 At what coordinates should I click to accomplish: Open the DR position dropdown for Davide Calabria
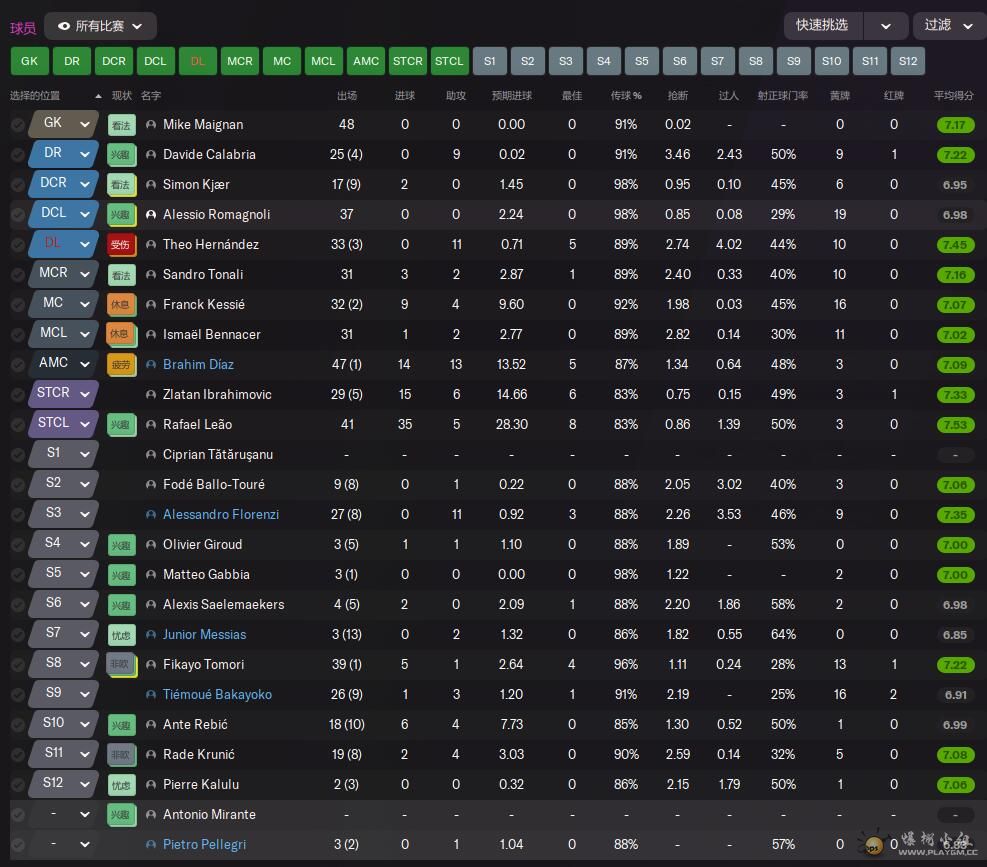(85, 154)
